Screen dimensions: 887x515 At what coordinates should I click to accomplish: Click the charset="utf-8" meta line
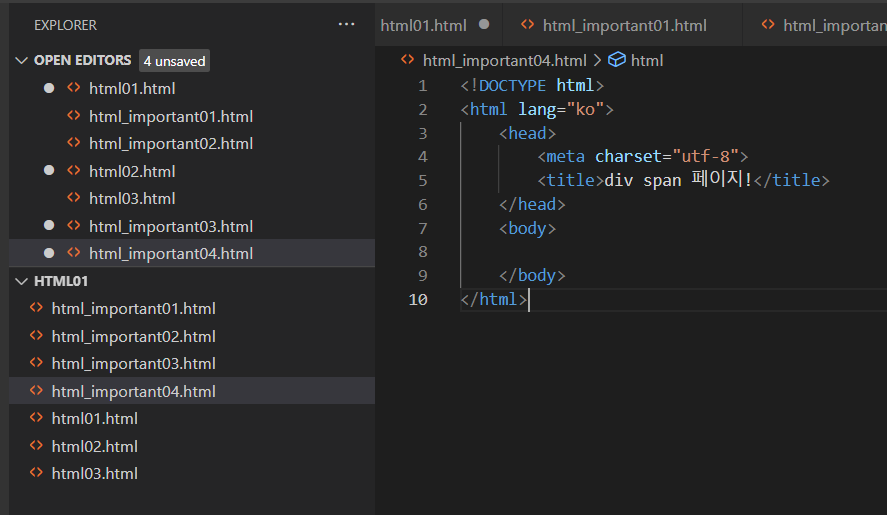click(x=643, y=156)
